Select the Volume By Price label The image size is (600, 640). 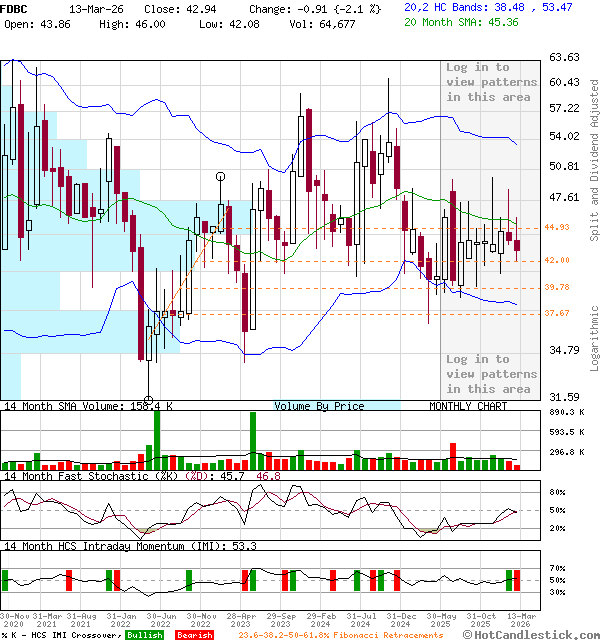[x=320, y=406]
